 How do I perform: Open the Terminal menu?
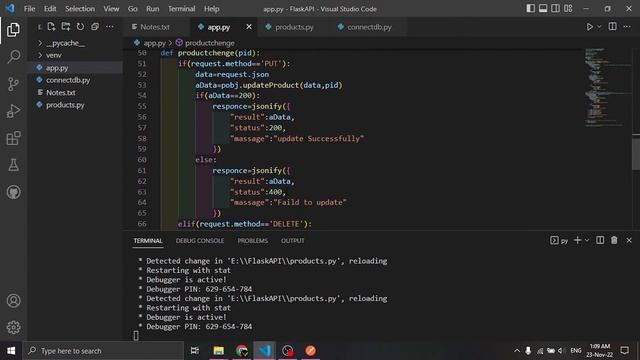[182, 9]
